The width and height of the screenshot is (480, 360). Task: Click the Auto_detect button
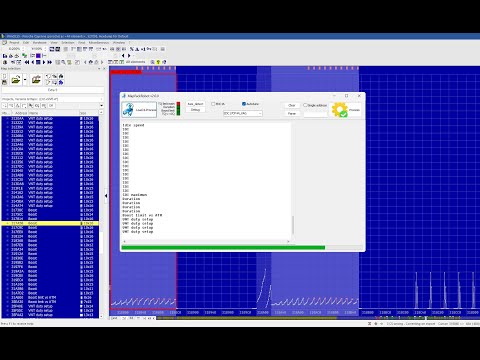(x=195, y=104)
